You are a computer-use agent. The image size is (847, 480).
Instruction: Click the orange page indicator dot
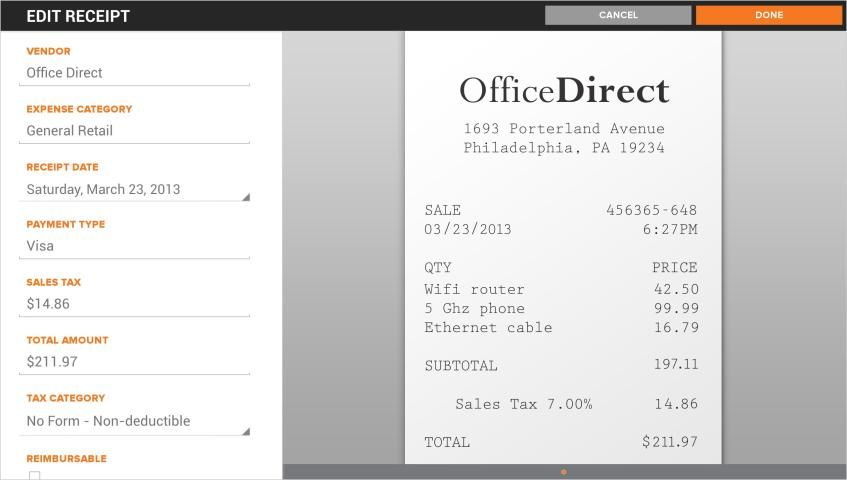tap(564, 472)
